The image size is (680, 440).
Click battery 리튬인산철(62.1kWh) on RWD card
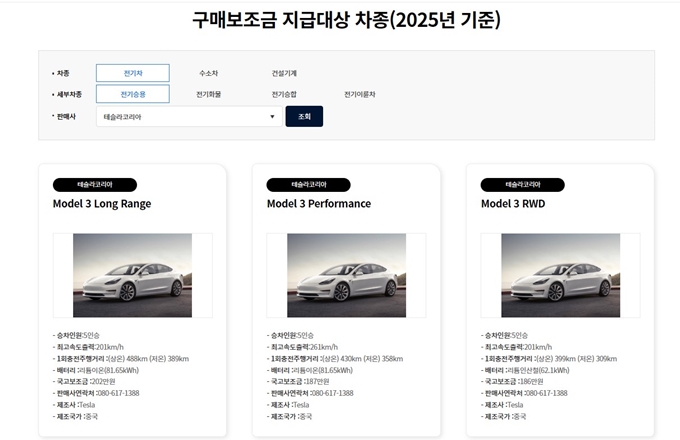point(525,370)
